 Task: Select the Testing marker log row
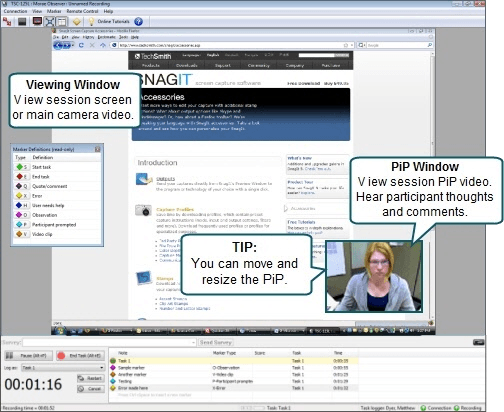(234, 381)
